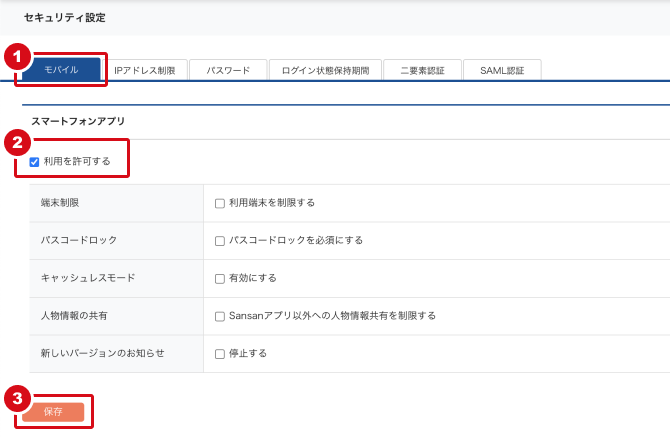Switch to the SAML認証 tab
670x437 pixels.
tap(503, 70)
